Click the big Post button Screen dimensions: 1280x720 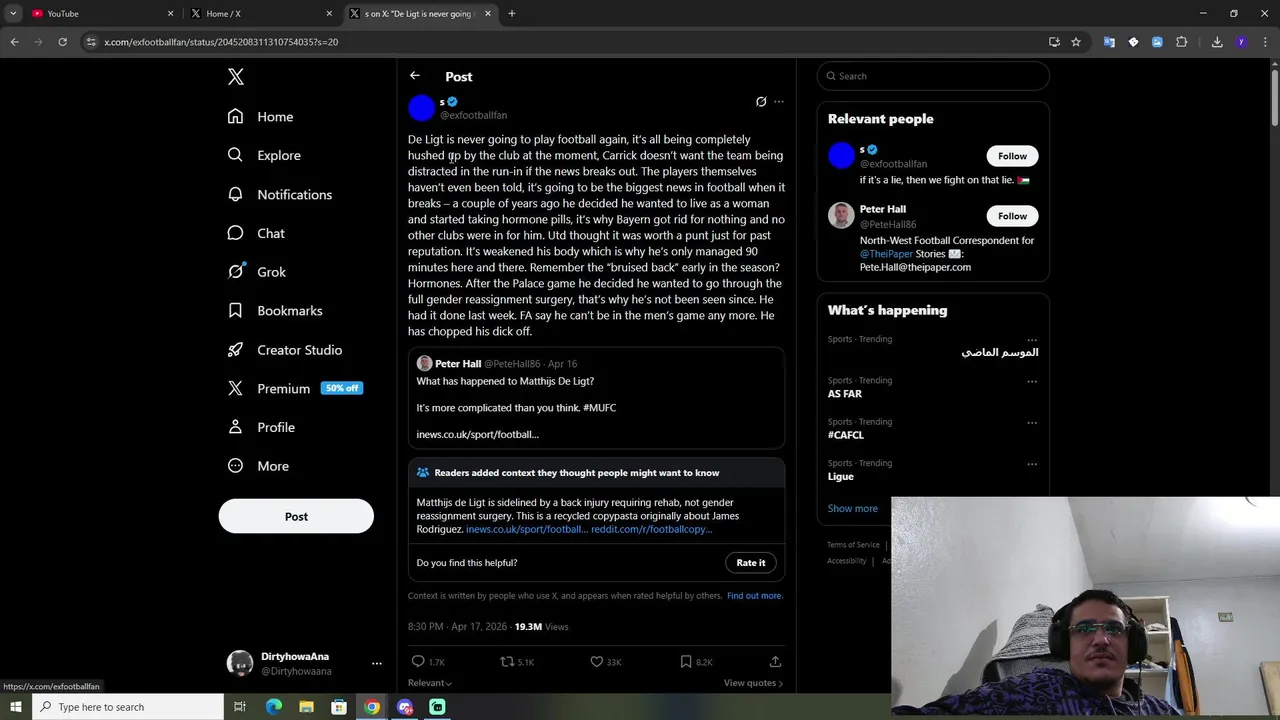[296, 516]
